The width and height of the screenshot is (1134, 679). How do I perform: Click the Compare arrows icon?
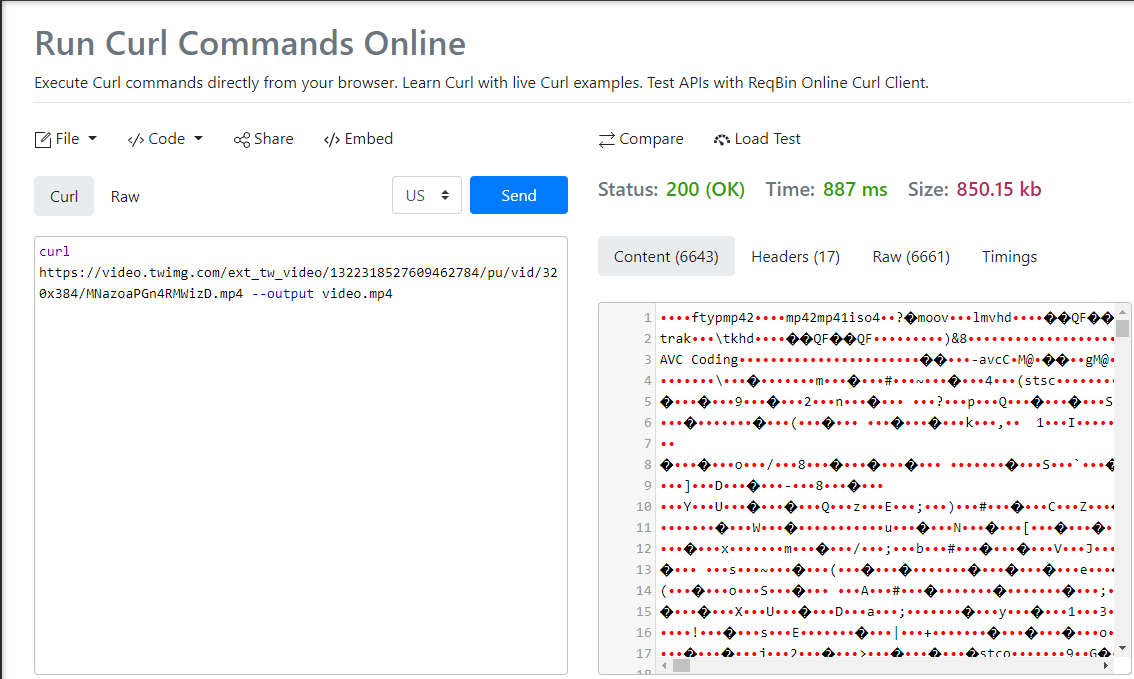607,140
